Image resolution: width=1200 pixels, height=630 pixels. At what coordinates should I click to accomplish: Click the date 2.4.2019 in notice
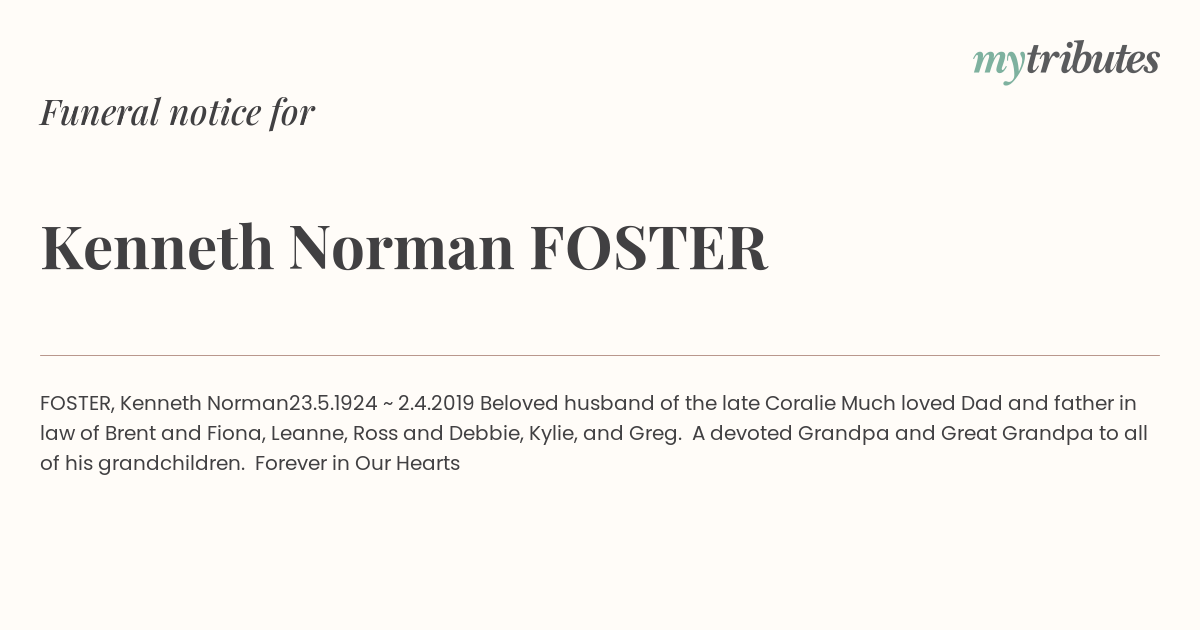click(436, 403)
